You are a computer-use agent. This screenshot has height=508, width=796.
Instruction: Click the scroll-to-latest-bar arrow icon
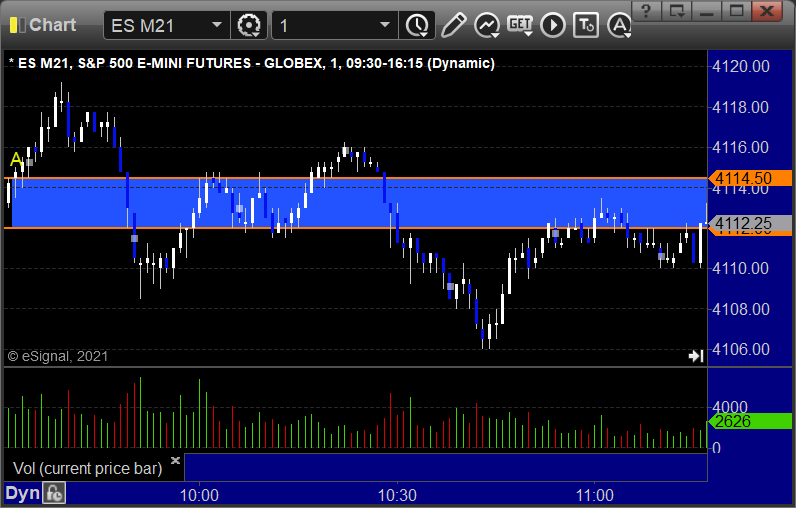click(696, 356)
